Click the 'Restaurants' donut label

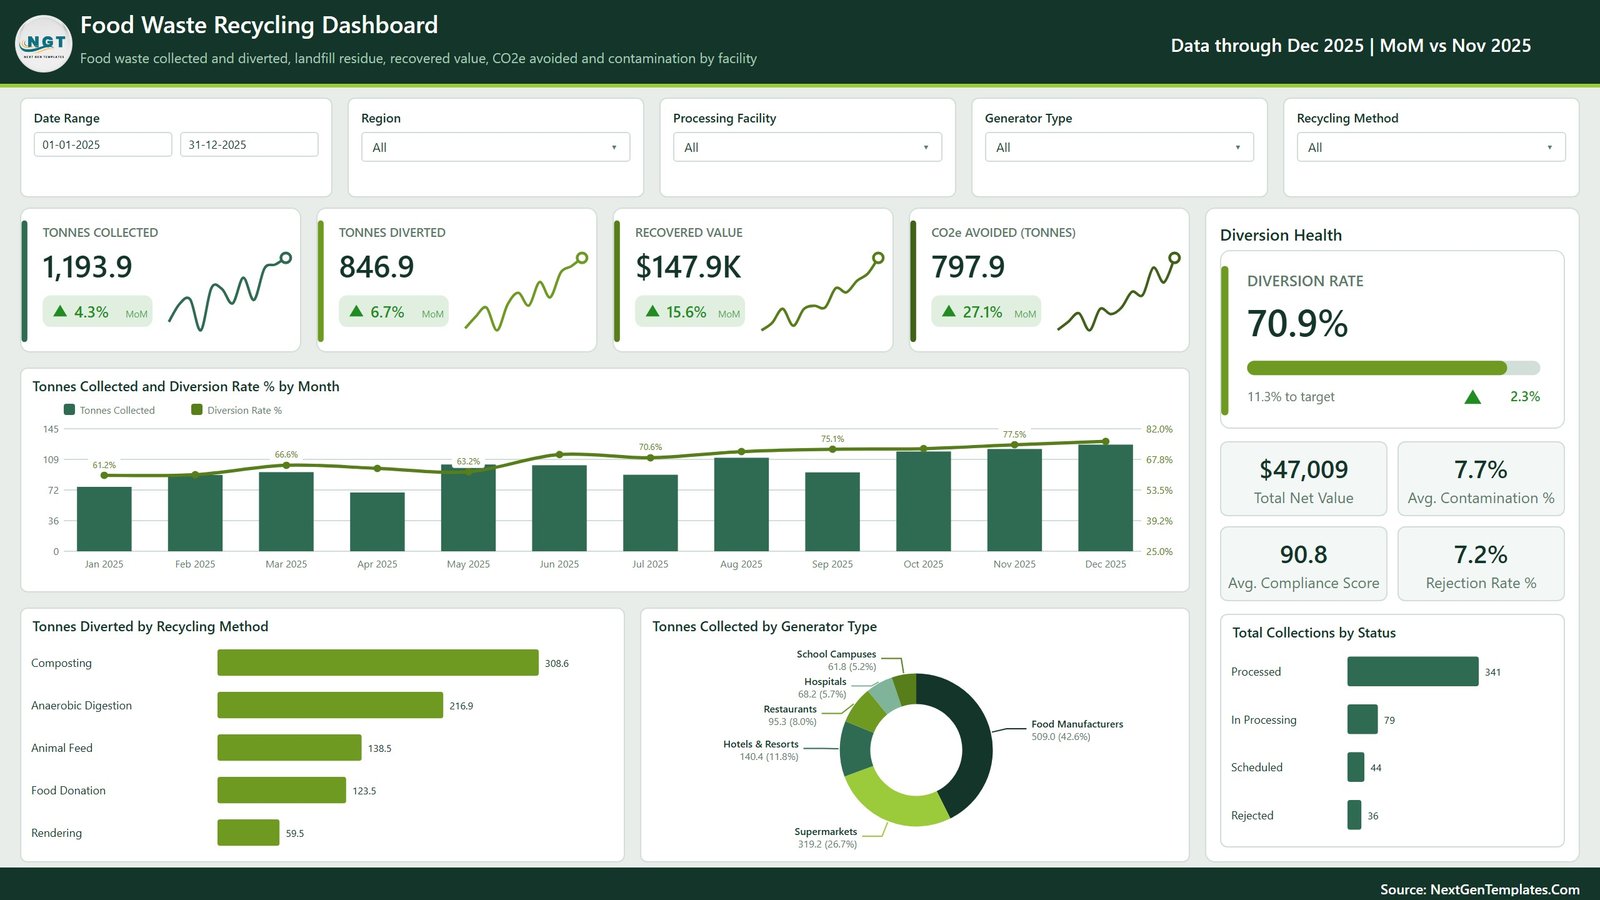click(x=790, y=709)
